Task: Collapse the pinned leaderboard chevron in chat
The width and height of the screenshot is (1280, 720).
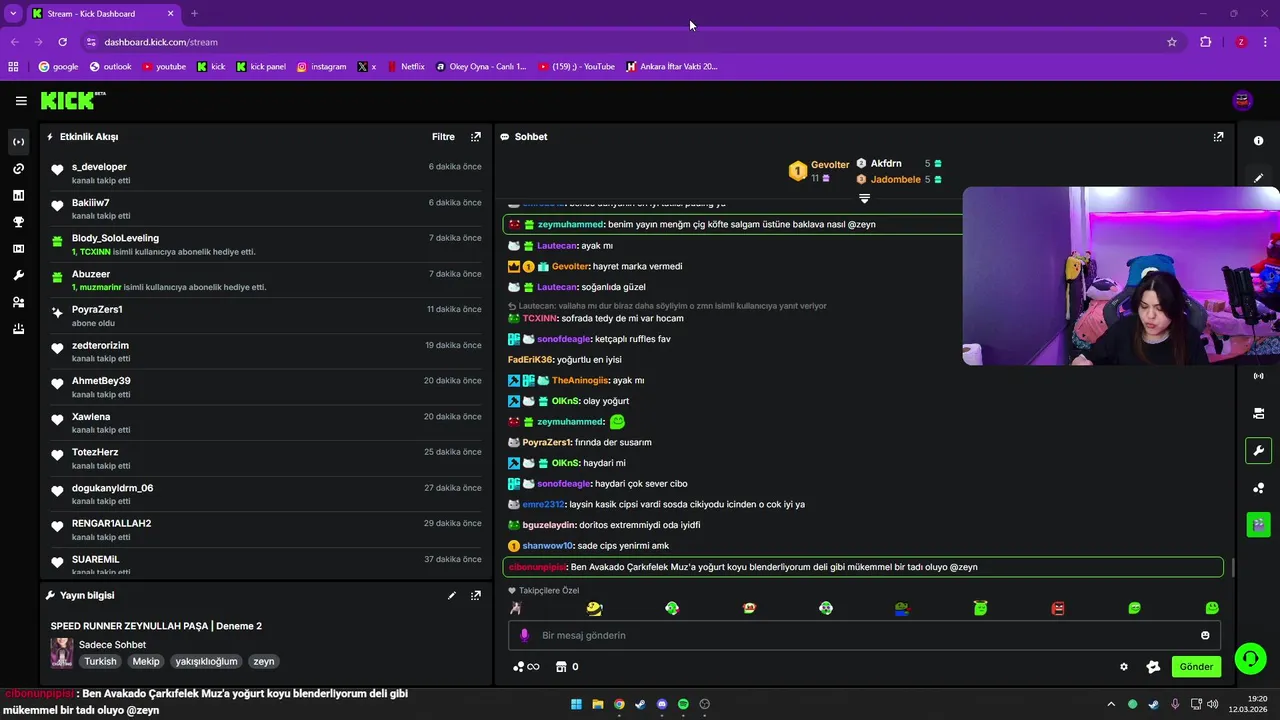Action: (x=864, y=198)
